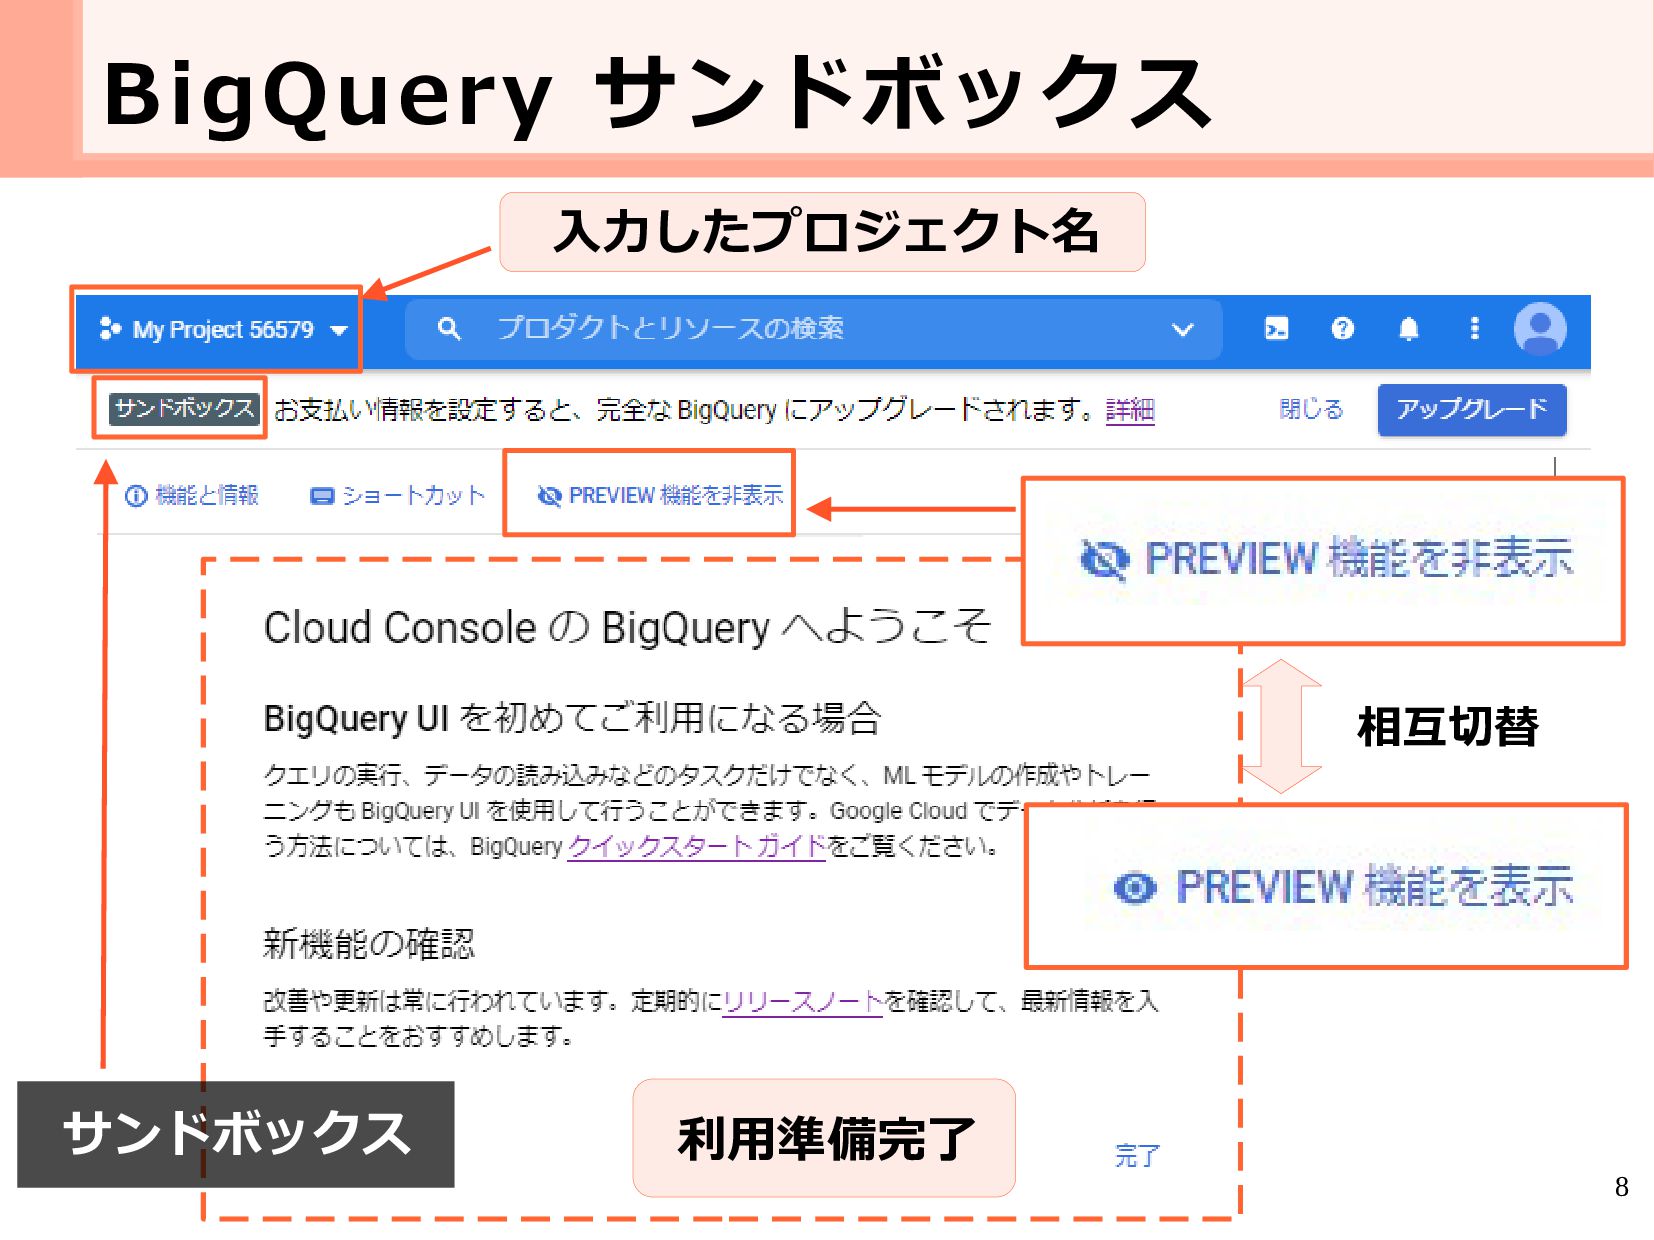Open the help question mark icon
Image resolution: width=1654 pixels, height=1240 pixels.
click(1343, 329)
